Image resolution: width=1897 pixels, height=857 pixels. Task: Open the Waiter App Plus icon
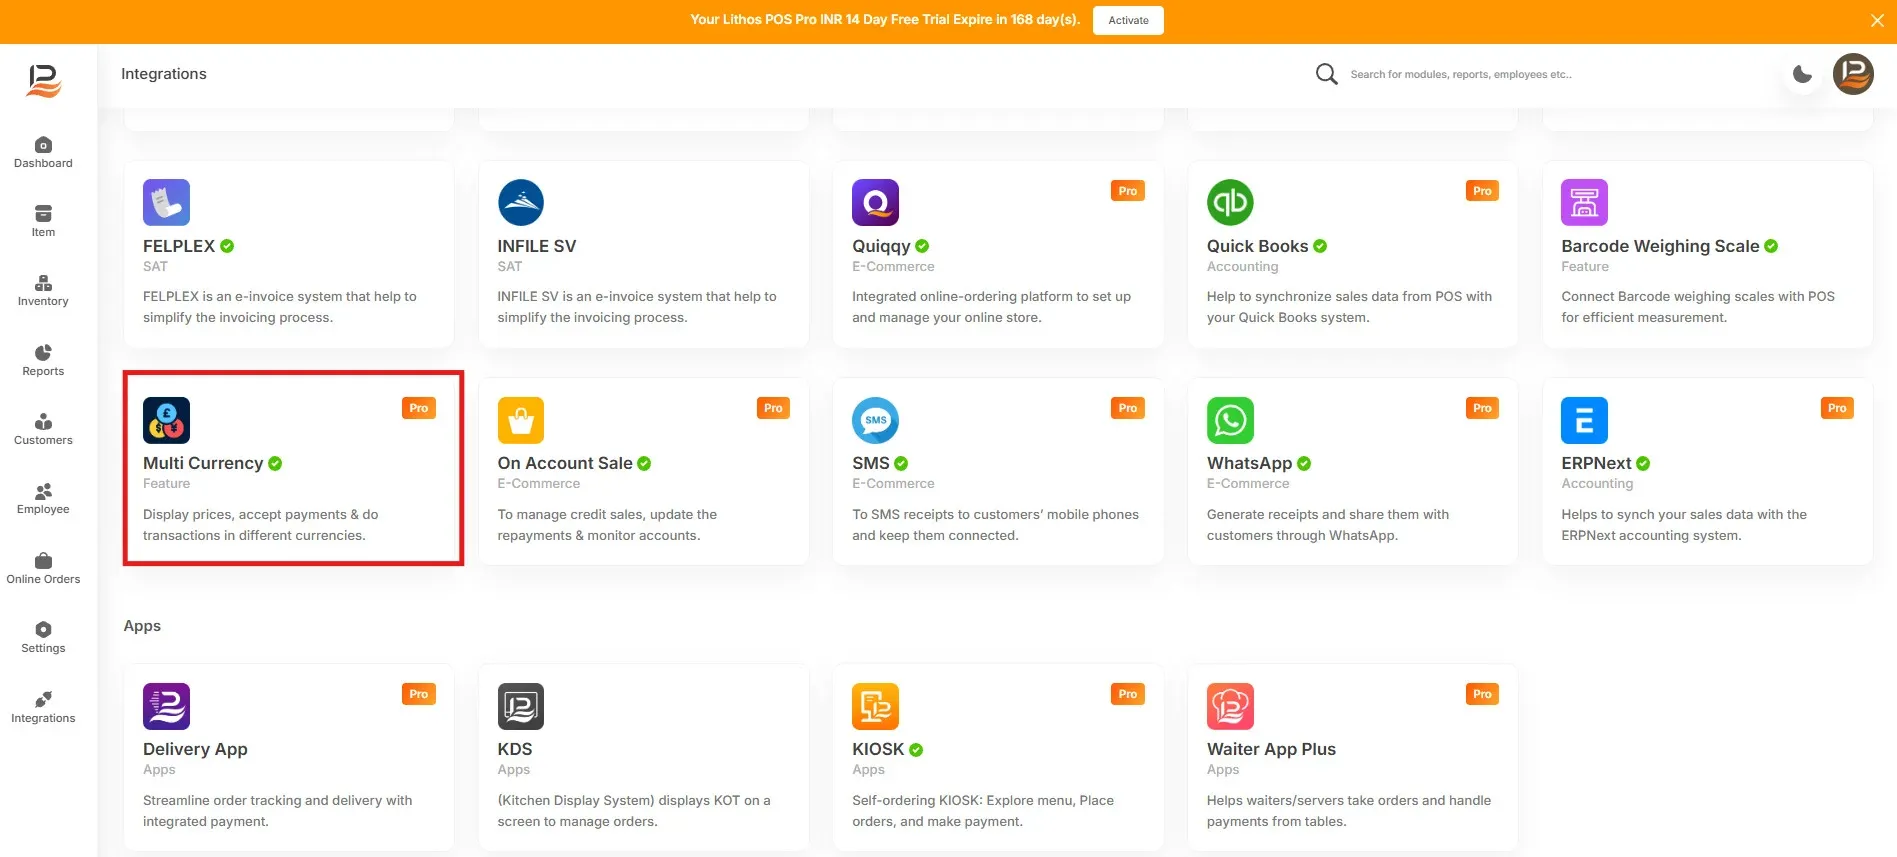(x=1230, y=706)
